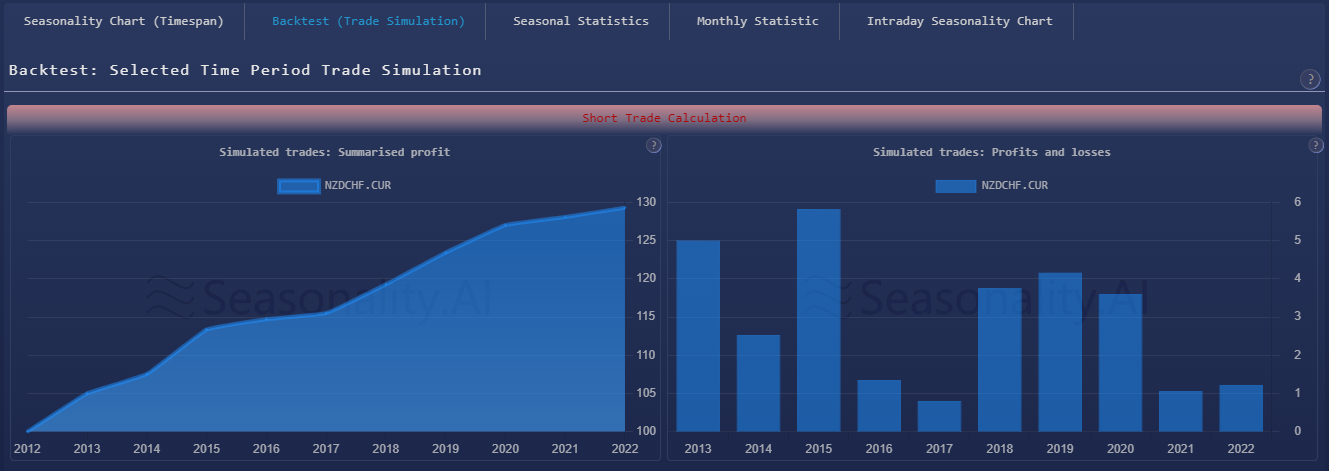1329x471 pixels.
Task: Click 2020 data point on summarised profit line
Action: click(x=506, y=225)
